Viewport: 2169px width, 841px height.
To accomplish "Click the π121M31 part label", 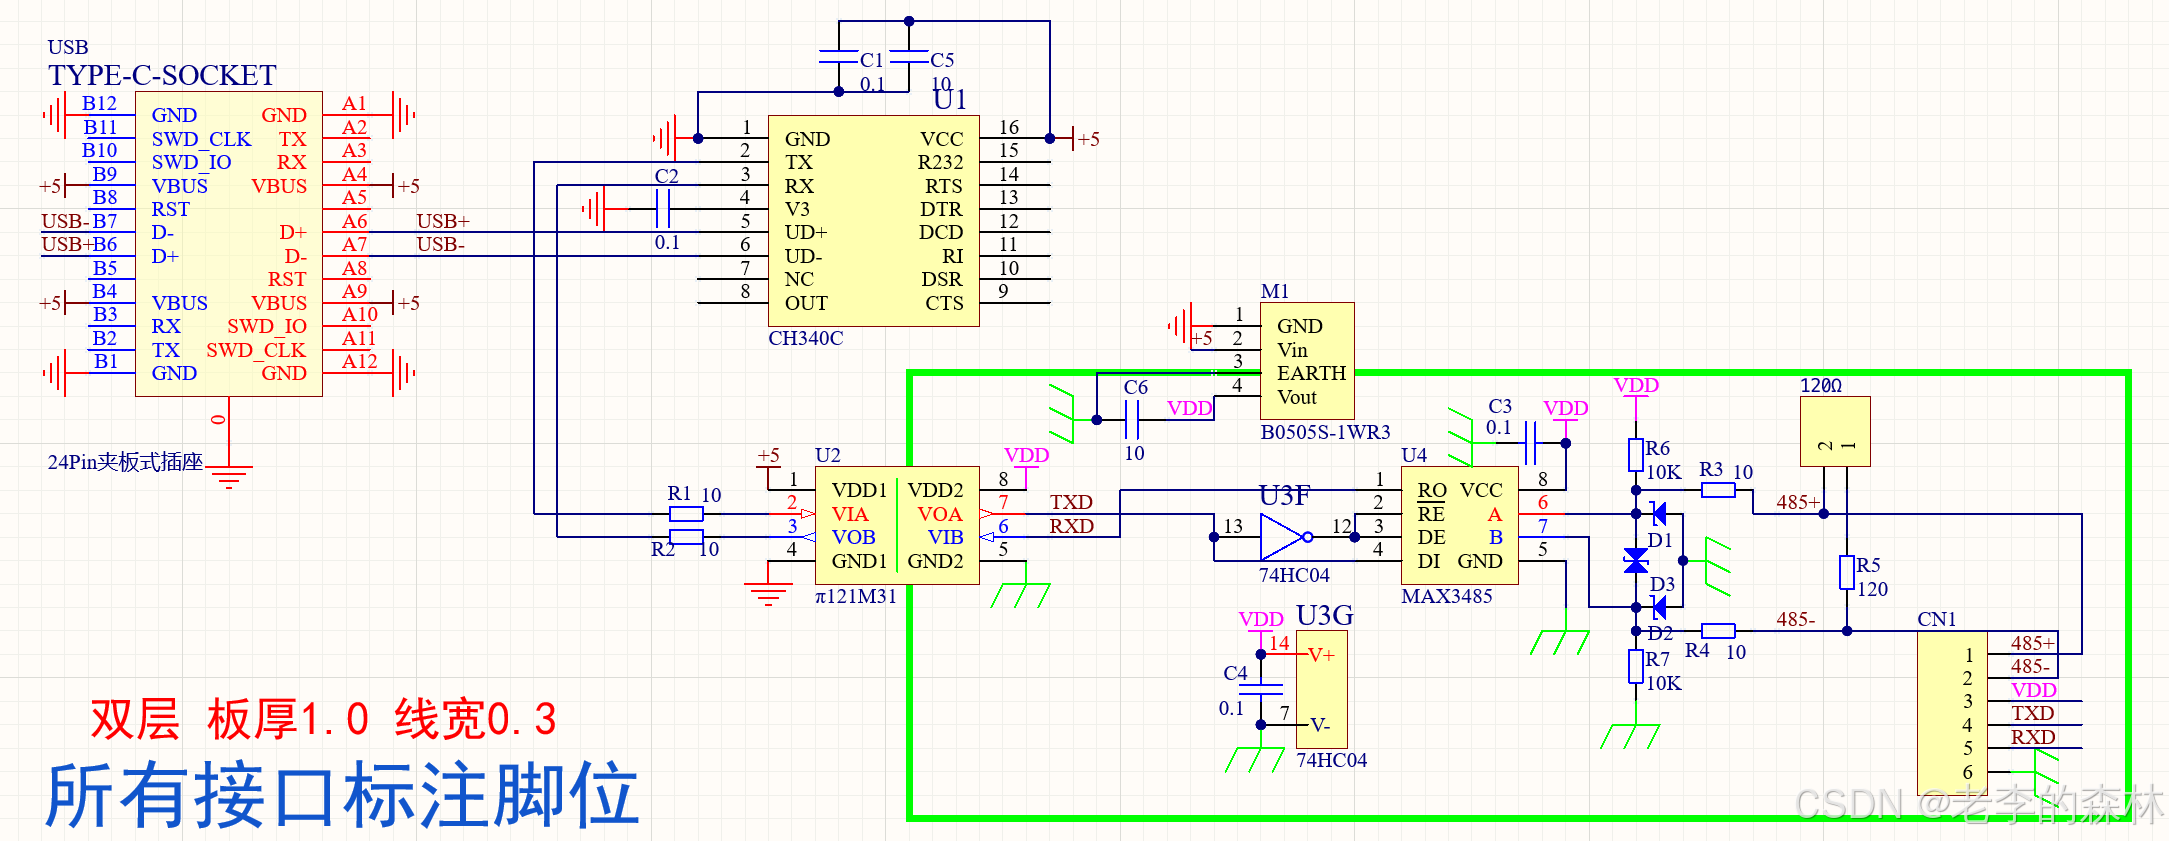I will (x=856, y=596).
